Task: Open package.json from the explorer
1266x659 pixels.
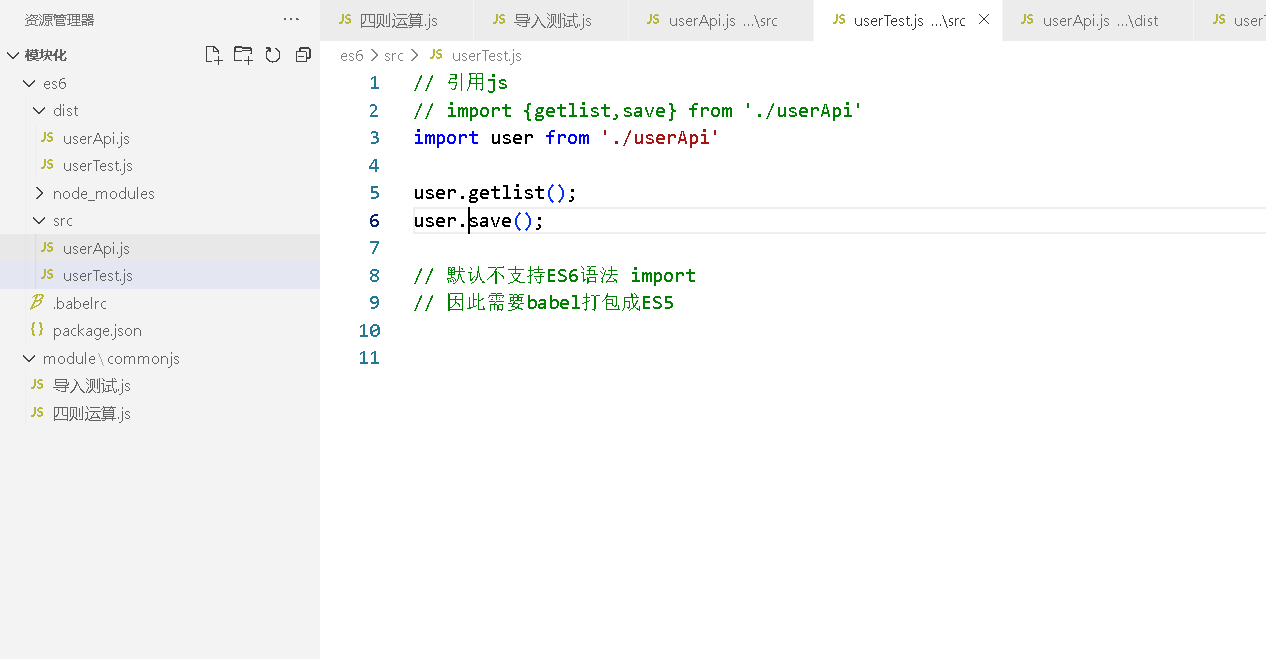Action: 97,330
